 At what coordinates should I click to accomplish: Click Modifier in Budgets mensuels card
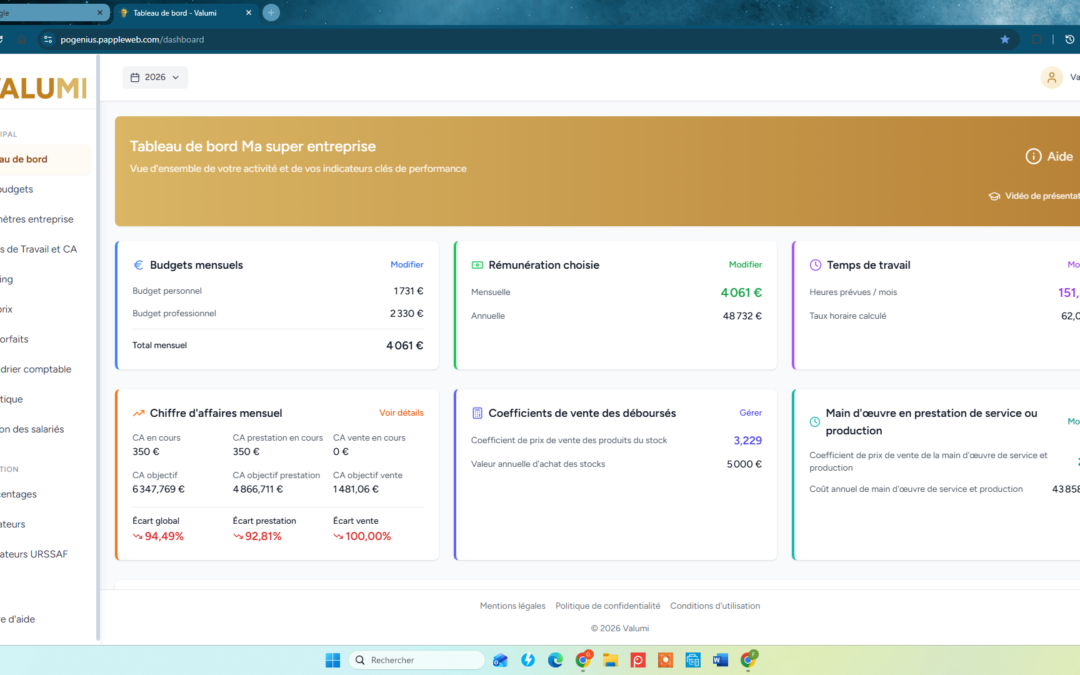pos(406,265)
